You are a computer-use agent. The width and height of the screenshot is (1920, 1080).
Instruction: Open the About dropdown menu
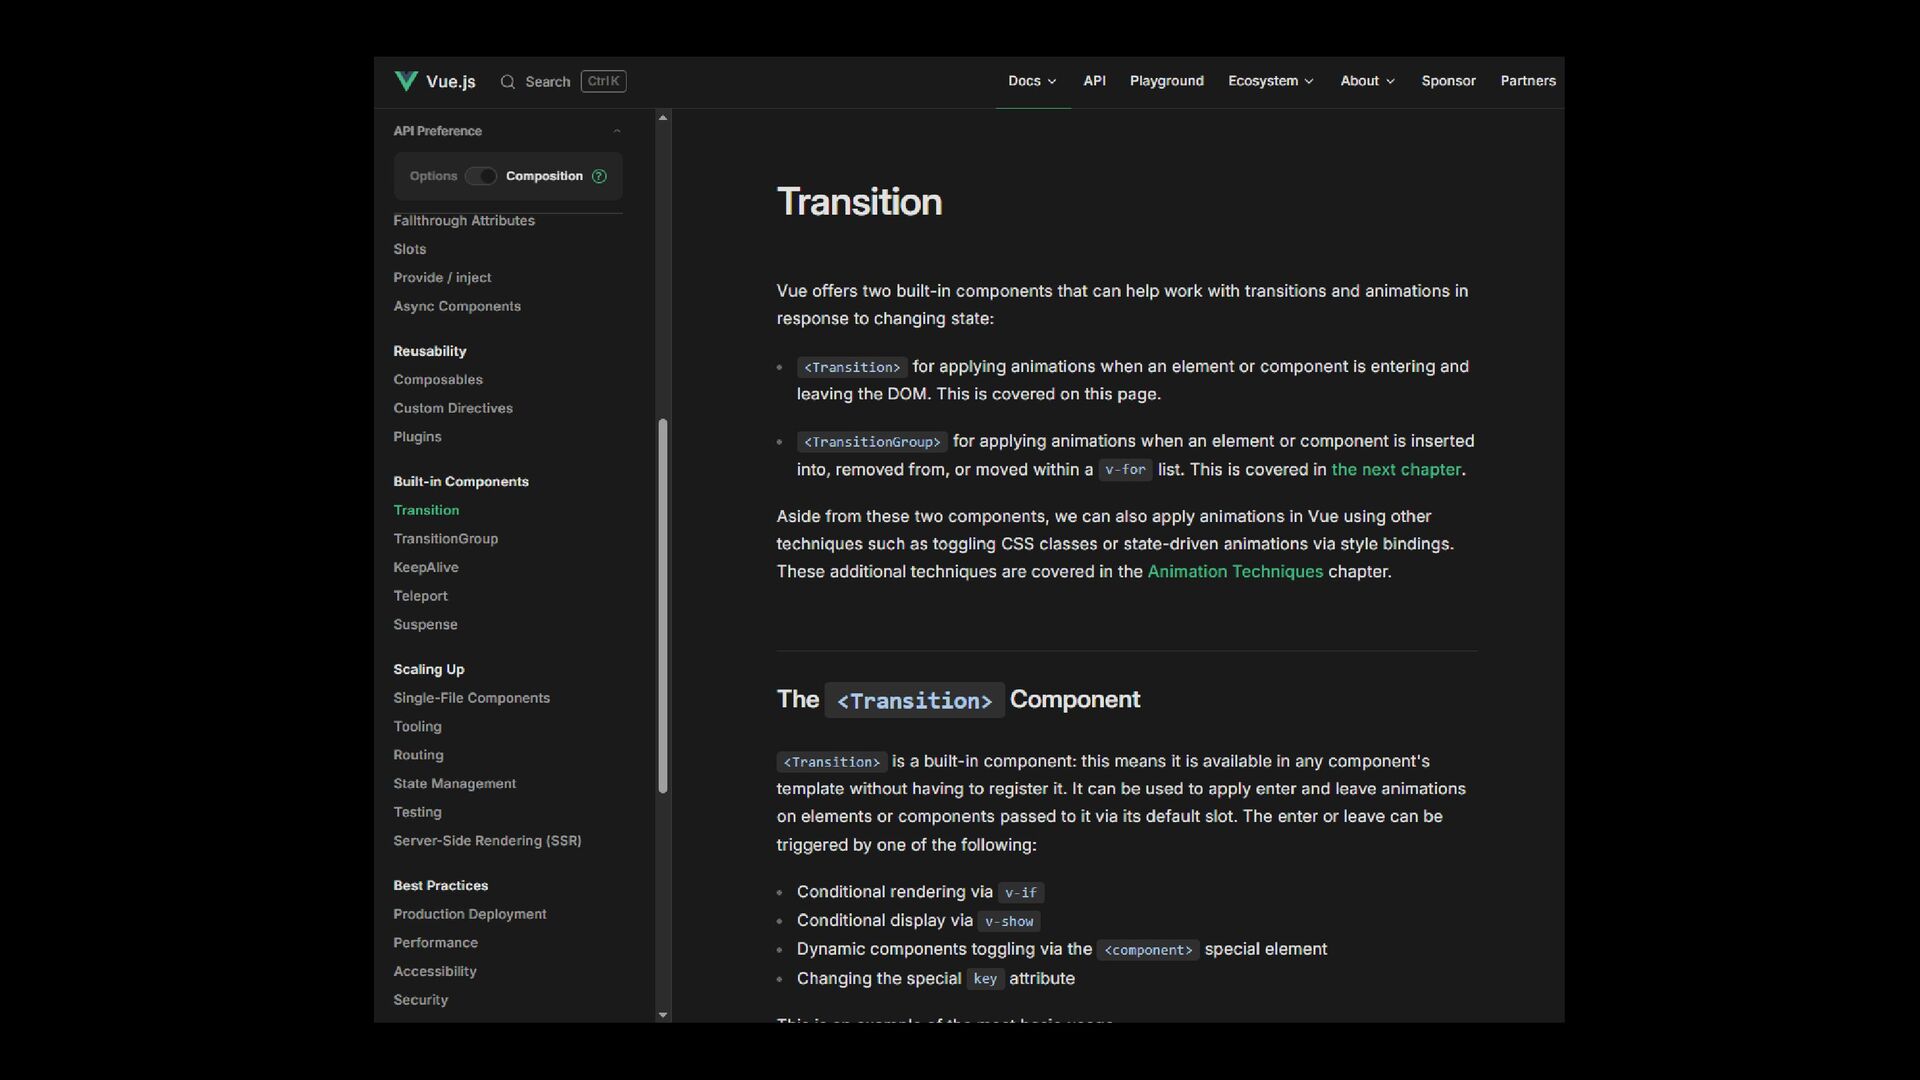tap(1367, 81)
